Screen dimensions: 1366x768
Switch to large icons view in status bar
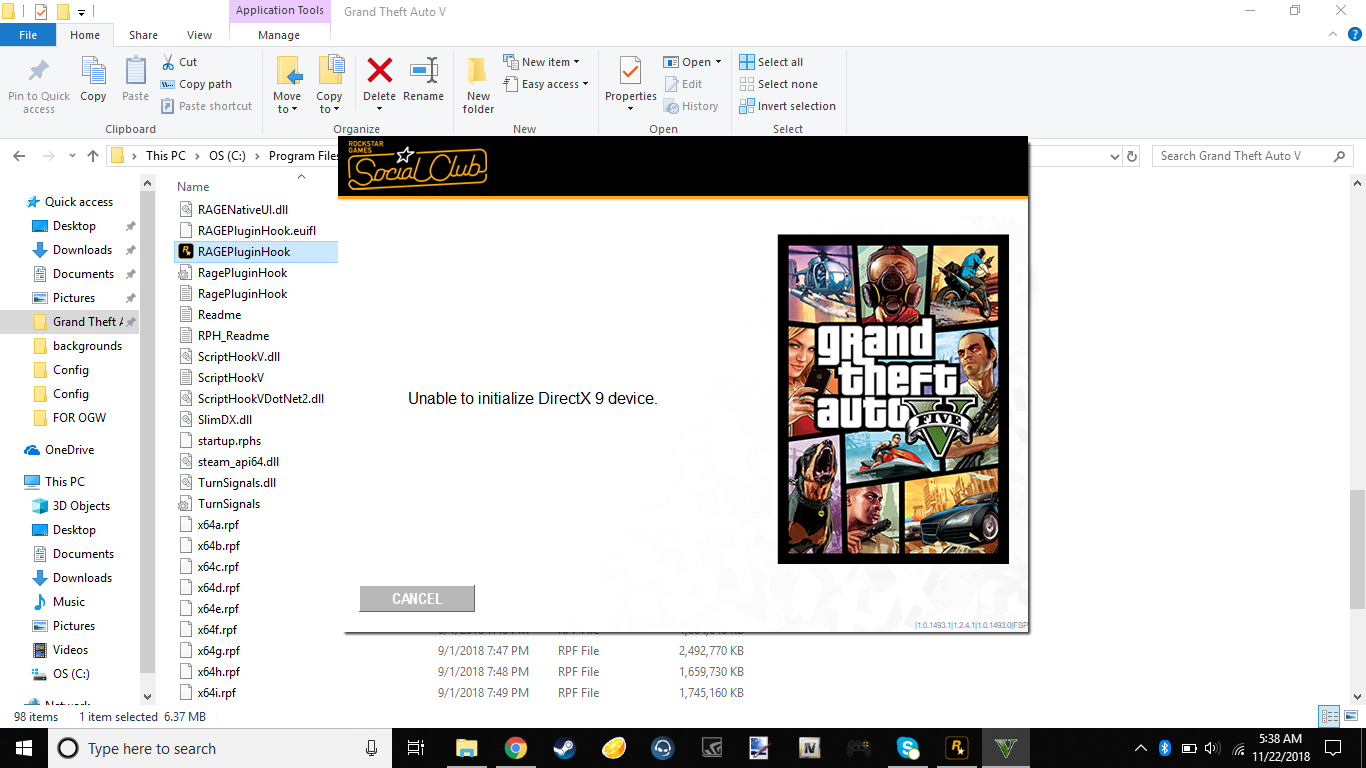click(x=1349, y=717)
